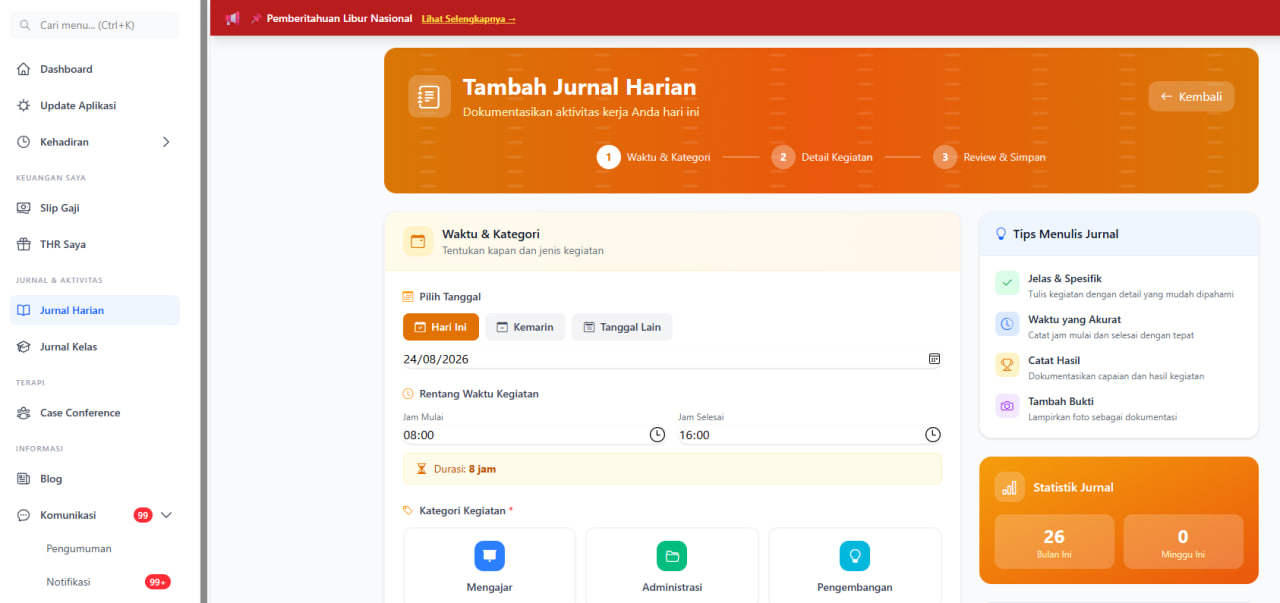Viewport: 1280px width, 603px height.
Task: Click the Bulan Ini statistic card
Action: coord(1054,541)
